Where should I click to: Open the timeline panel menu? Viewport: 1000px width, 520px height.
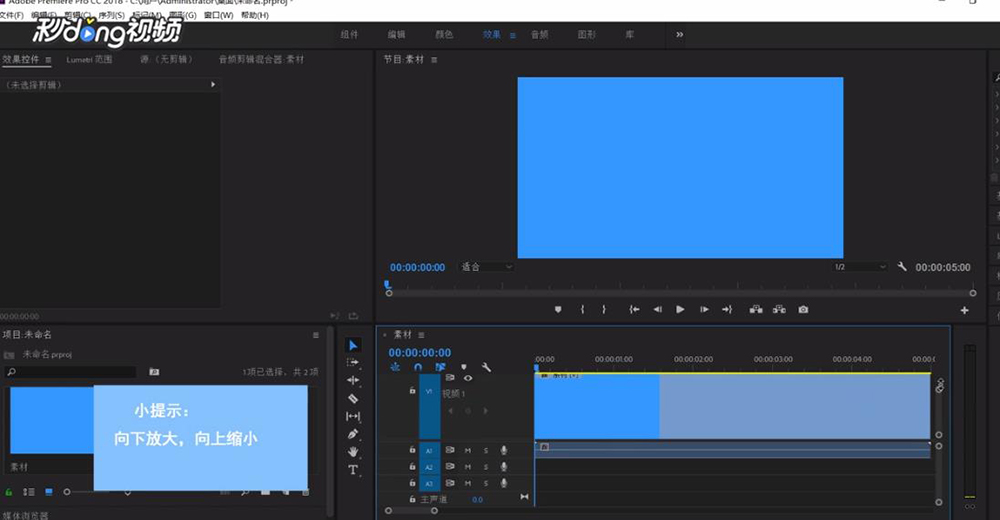pos(421,334)
